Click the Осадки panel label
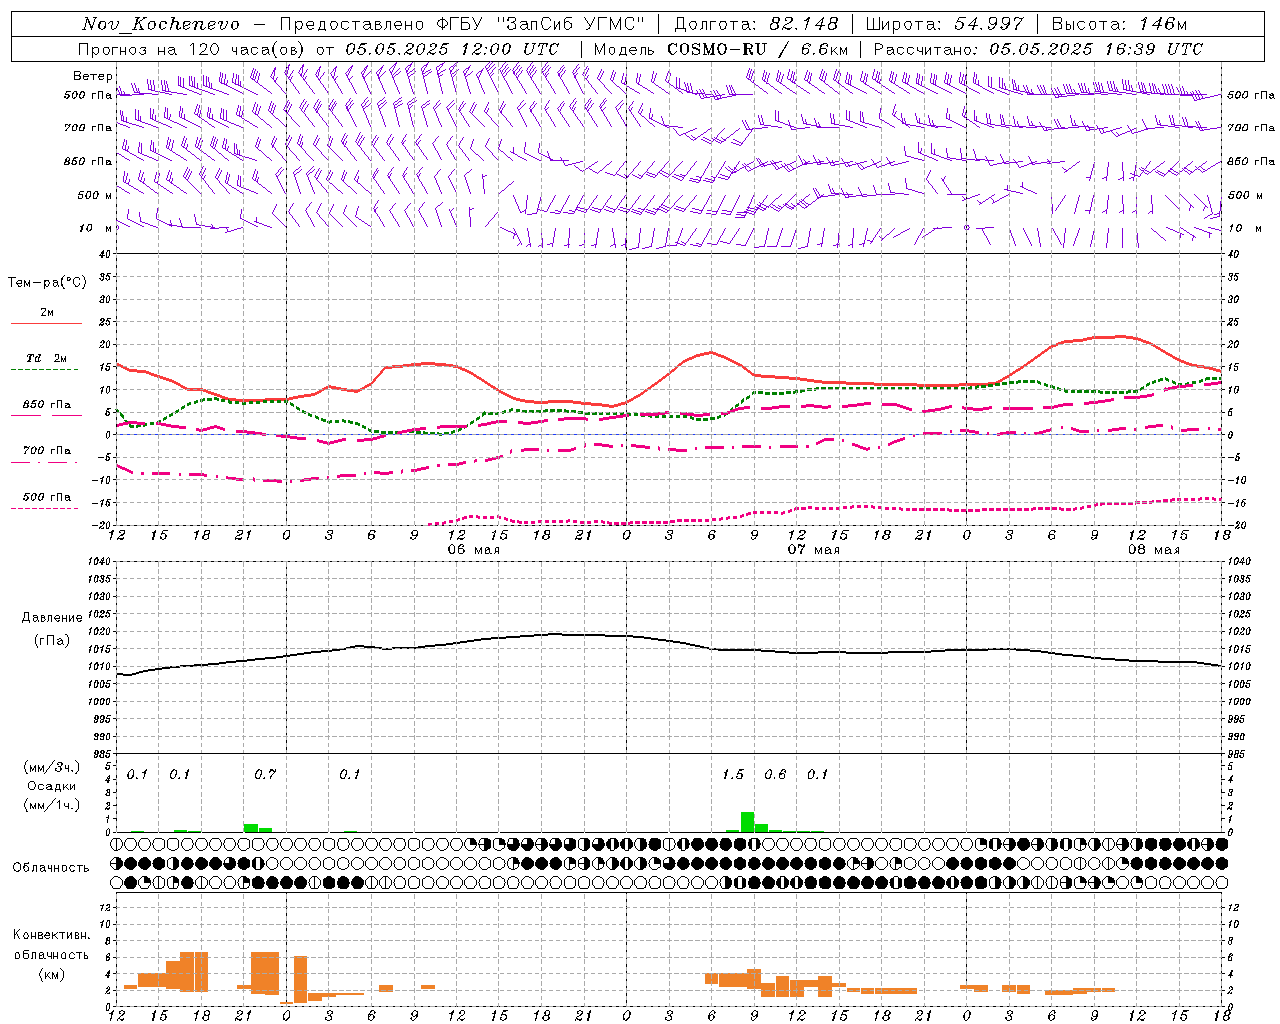Viewport: 1280px width, 1024px height. tap(51, 786)
